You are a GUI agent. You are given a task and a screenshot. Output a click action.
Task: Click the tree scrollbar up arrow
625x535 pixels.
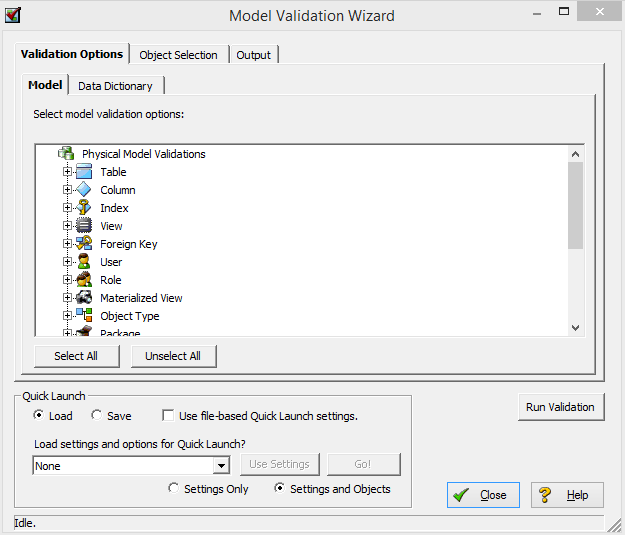(575, 154)
